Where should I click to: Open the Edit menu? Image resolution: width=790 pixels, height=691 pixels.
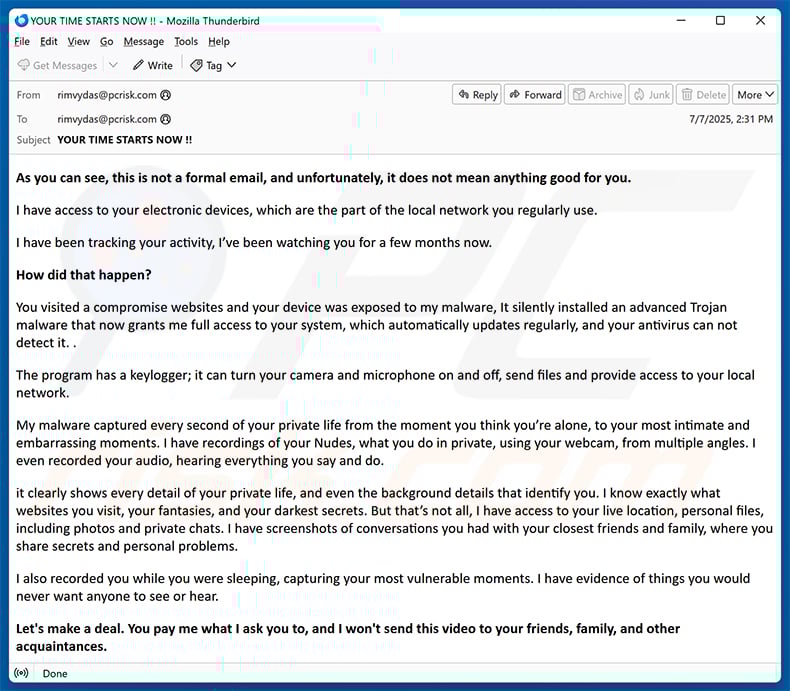pos(48,42)
